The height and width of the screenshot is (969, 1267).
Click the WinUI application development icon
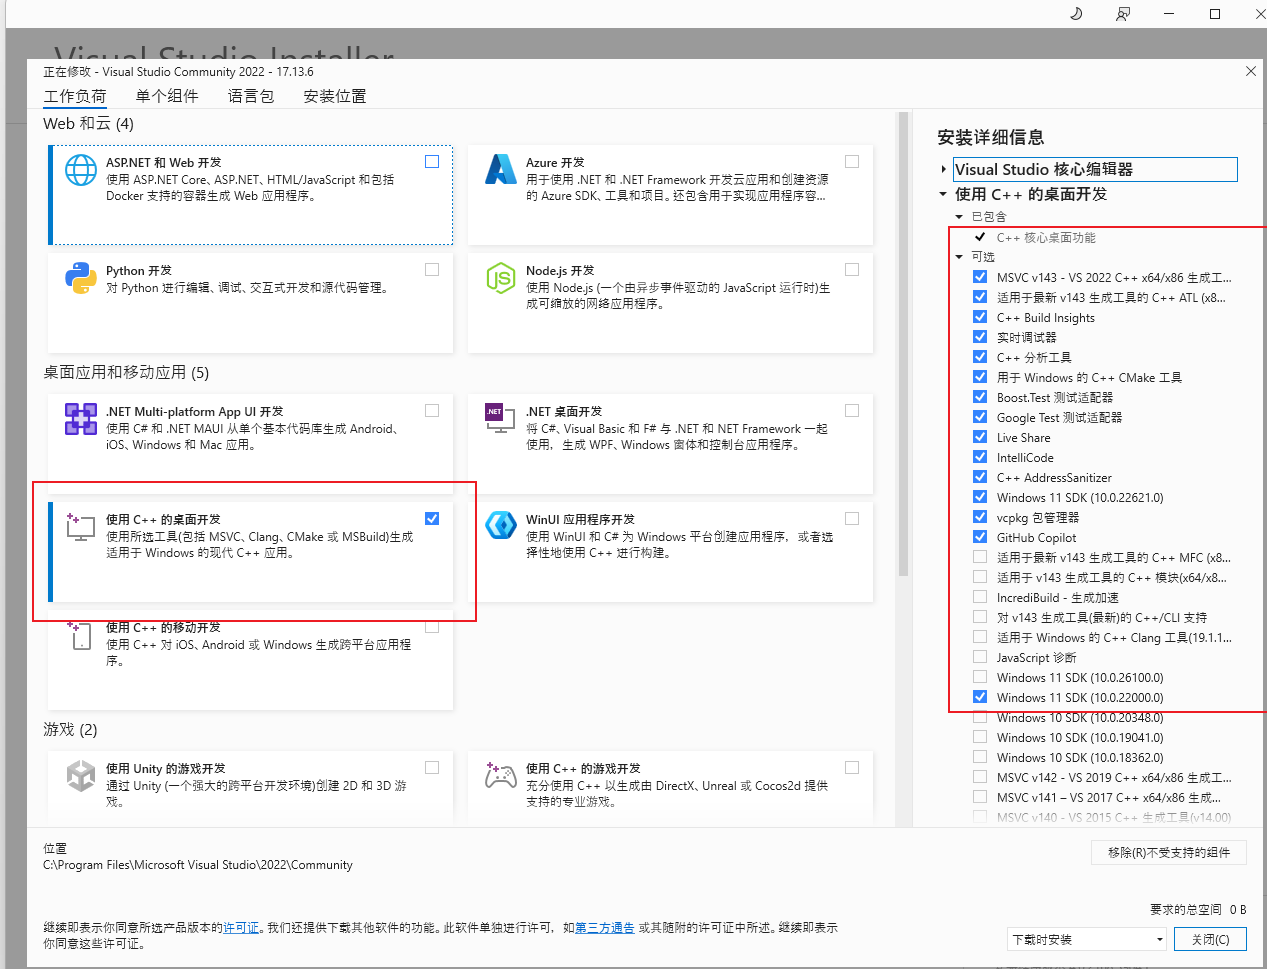click(500, 526)
